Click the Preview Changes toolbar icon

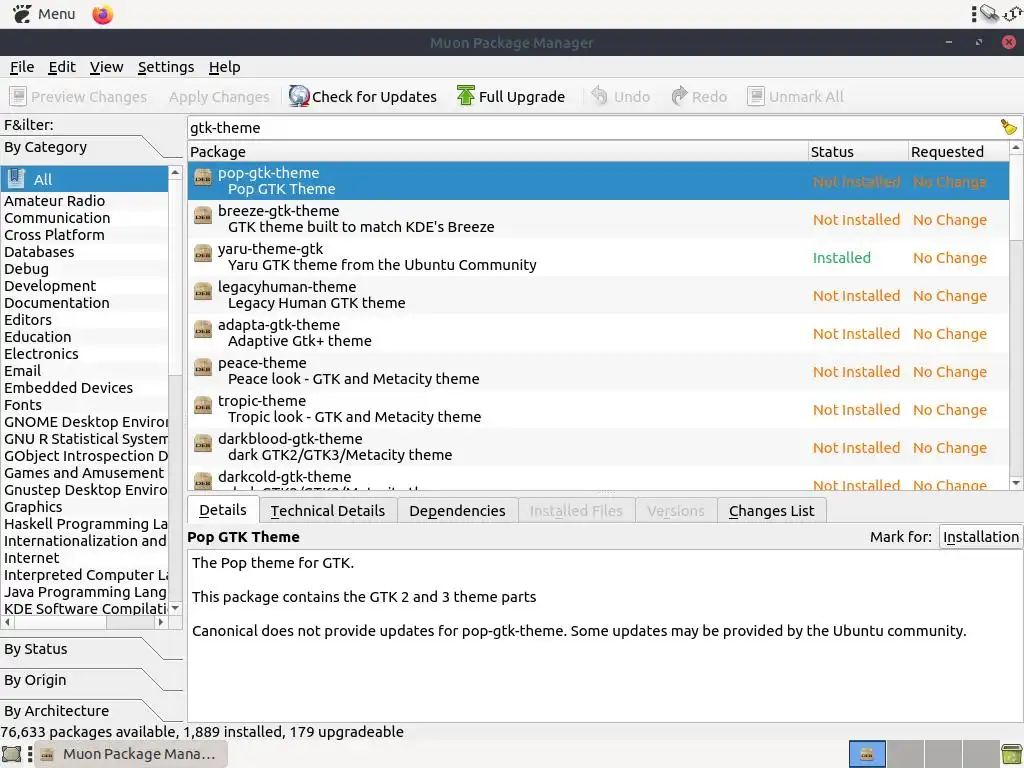point(18,97)
